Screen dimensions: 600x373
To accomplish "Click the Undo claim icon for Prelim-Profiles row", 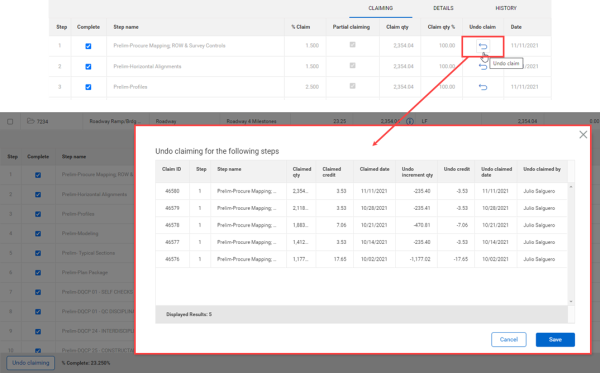I will click(x=483, y=87).
